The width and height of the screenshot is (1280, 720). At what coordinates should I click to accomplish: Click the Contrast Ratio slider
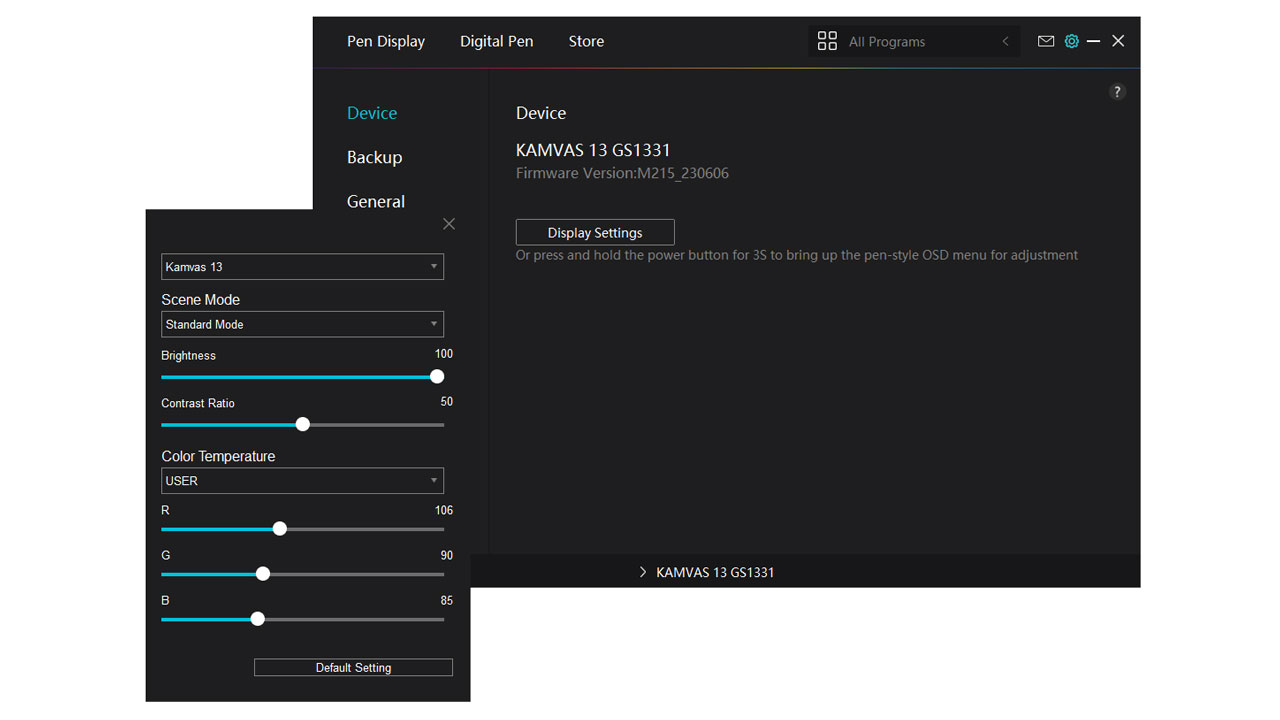point(302,424)
